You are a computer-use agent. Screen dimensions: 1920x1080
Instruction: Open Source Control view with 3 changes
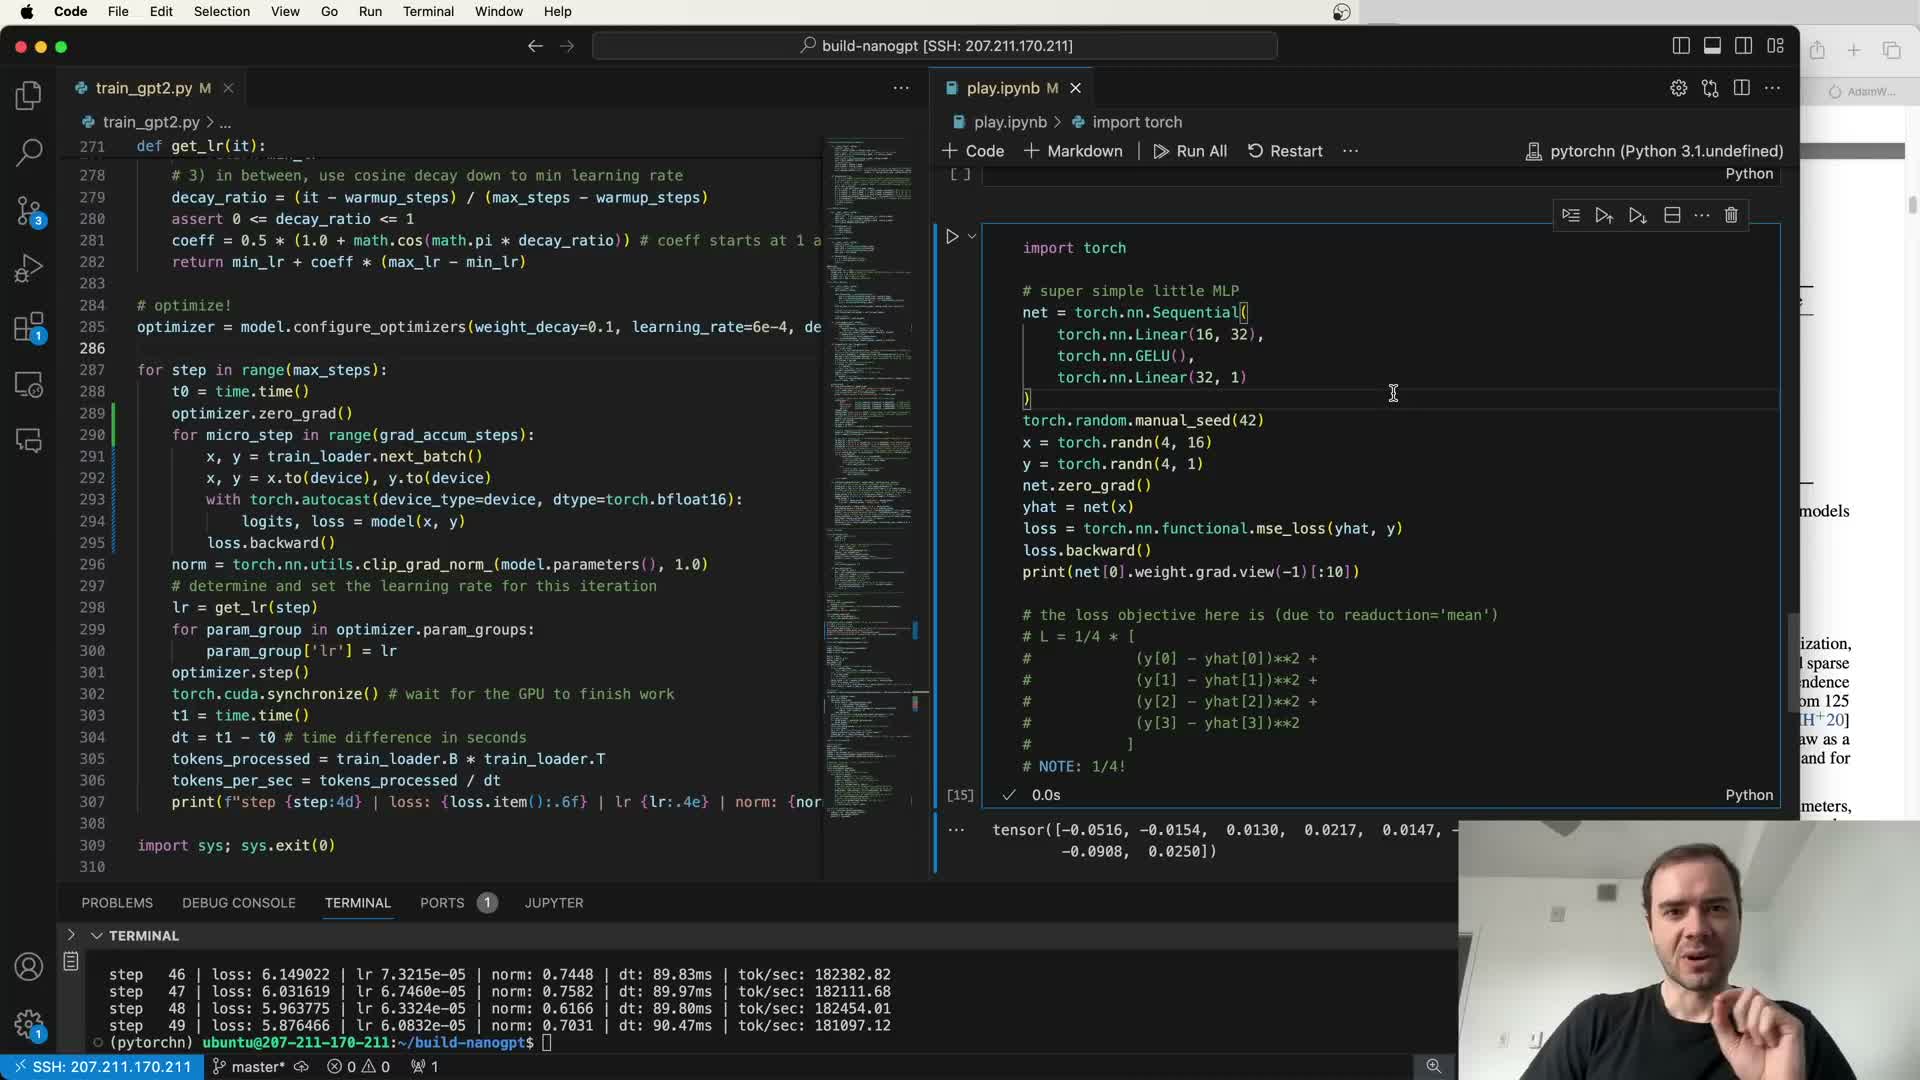click(x=29, y=211)
